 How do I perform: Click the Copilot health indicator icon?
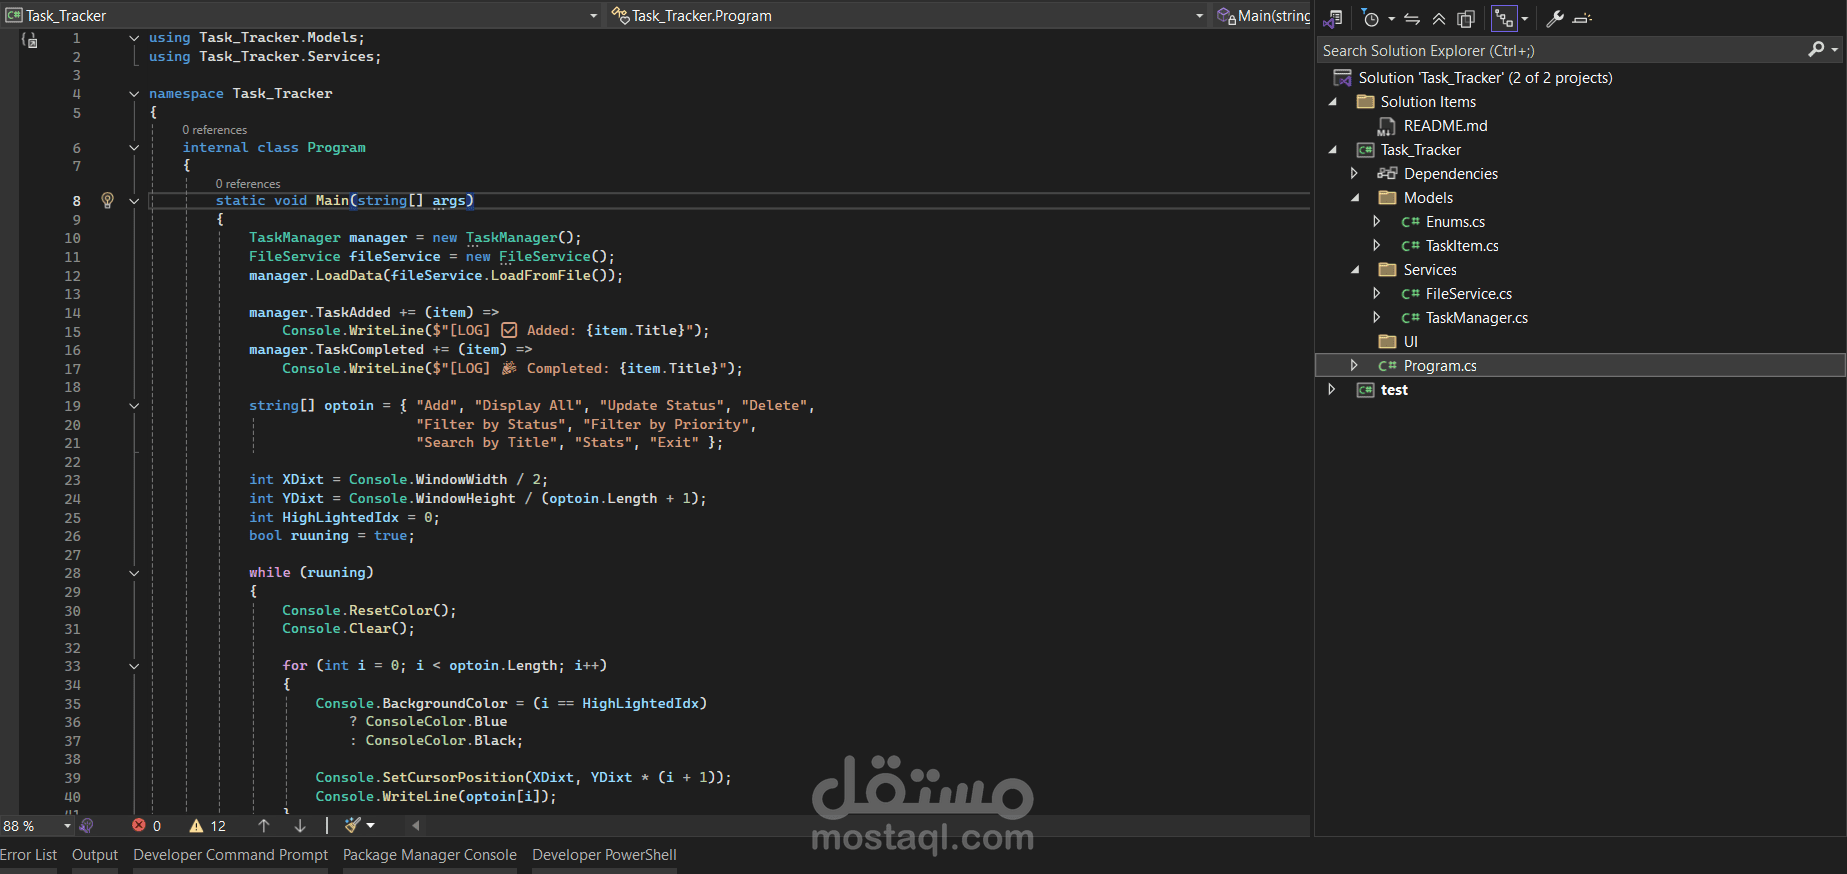tap(87, 826)
